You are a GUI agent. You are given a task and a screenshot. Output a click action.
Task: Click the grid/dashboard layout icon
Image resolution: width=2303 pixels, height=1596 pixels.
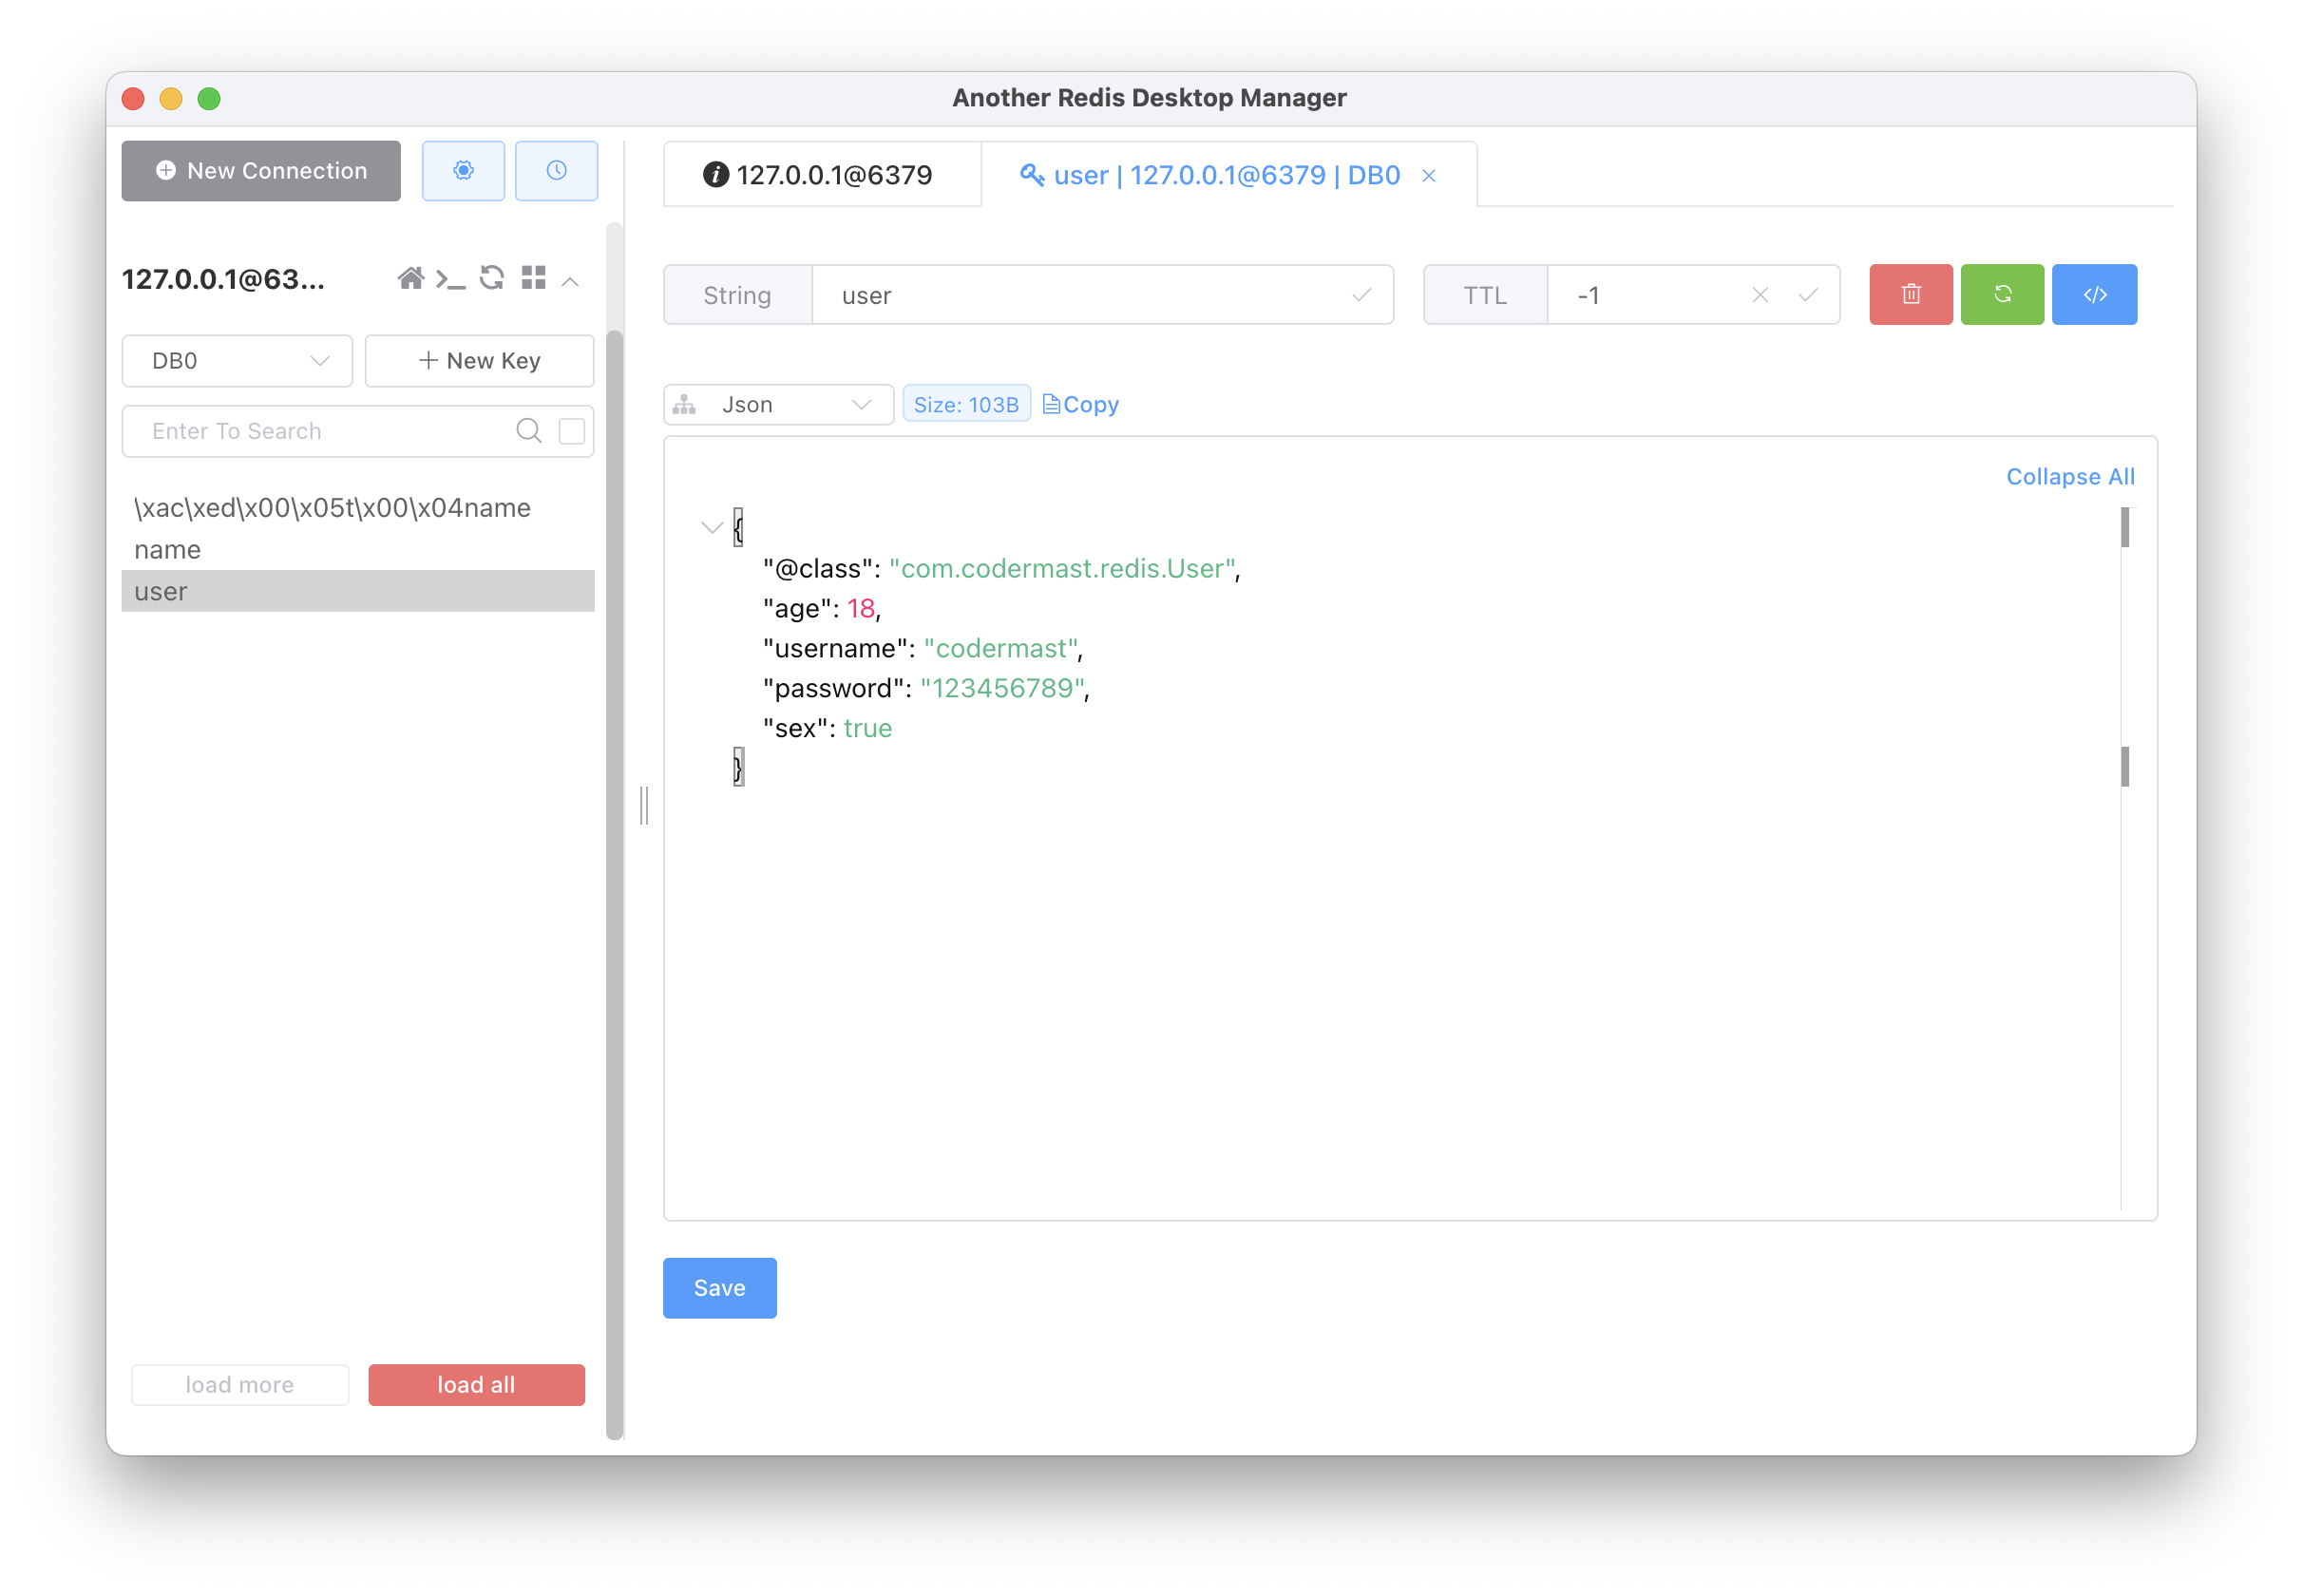point(536,278)
